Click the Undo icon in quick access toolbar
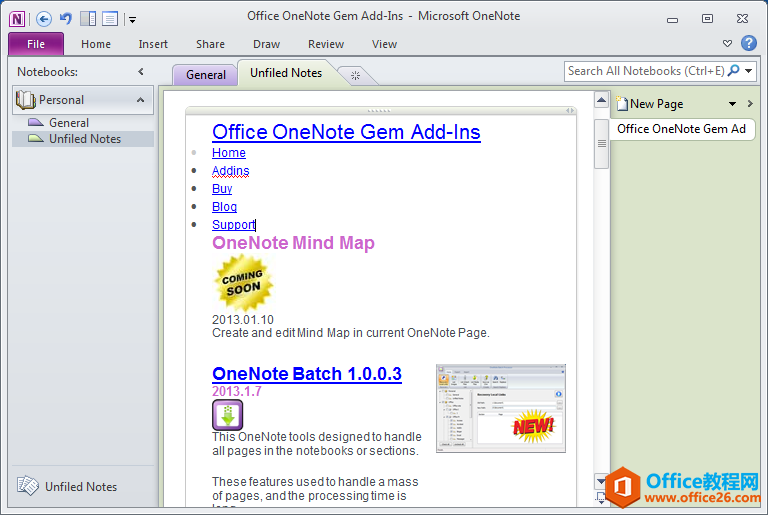768x515 pixels. [65, 18]
